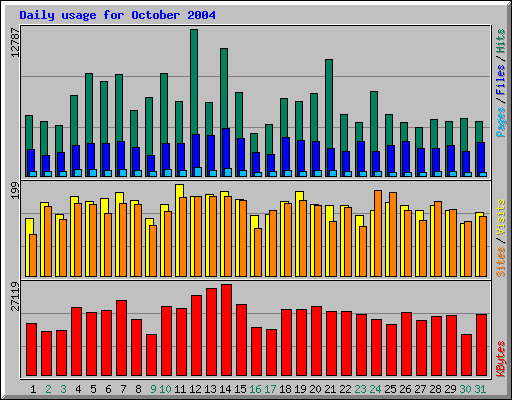Click the 27119 KBytes axis value
This screenshot has height=400, width=512.
tap(15, 296)
